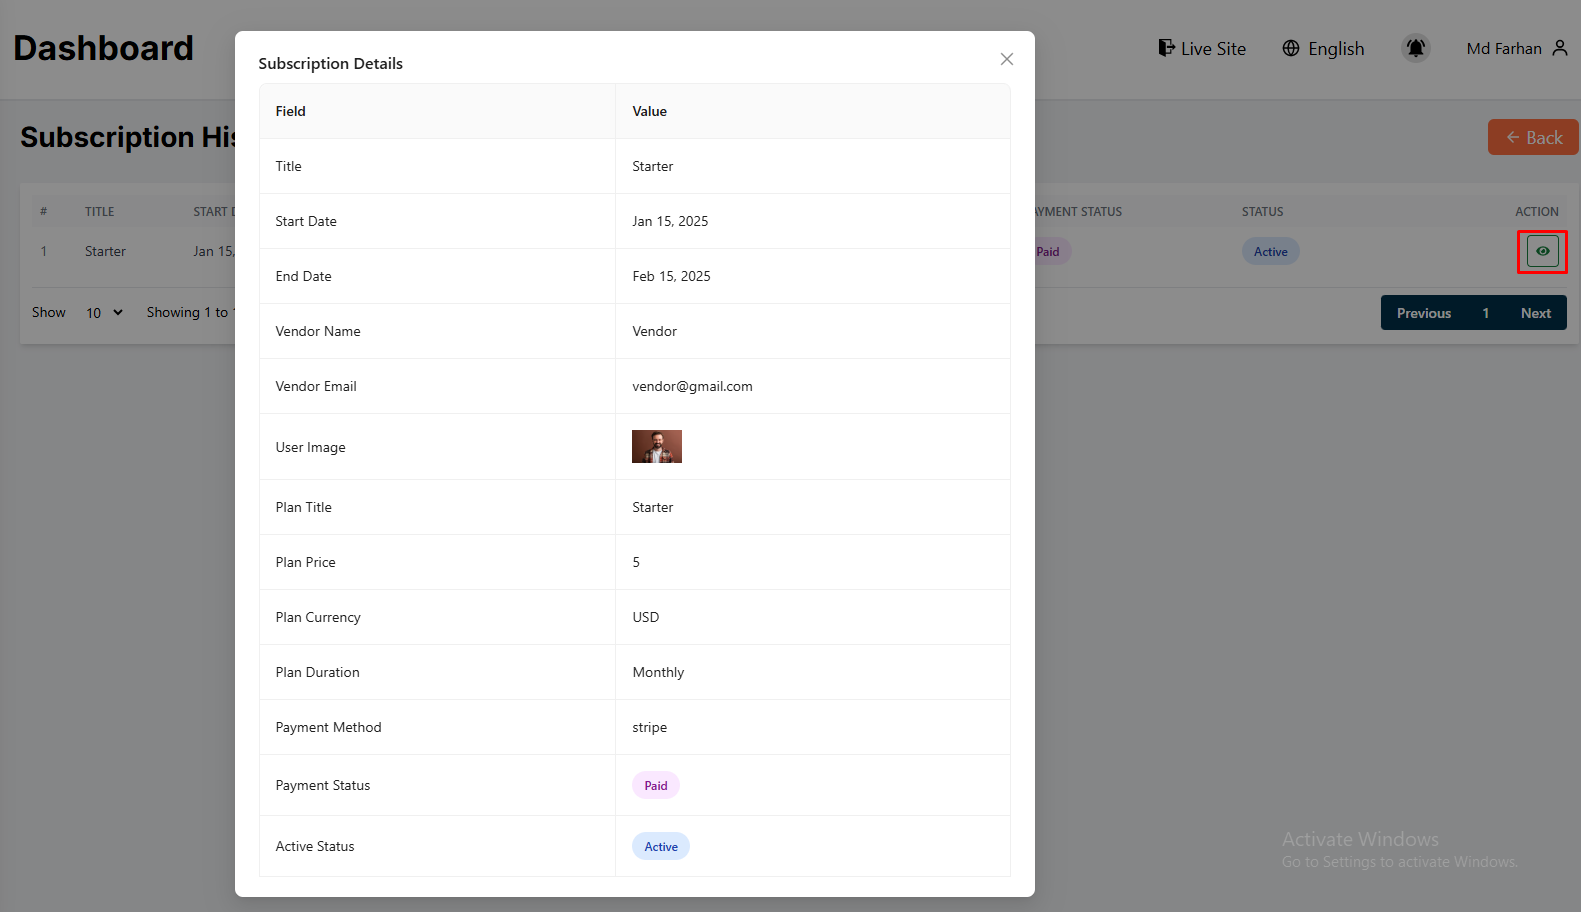Click the globe language icon
Screen dimensions: 1581x912
pyautogui.click(x=1291, y=48)
